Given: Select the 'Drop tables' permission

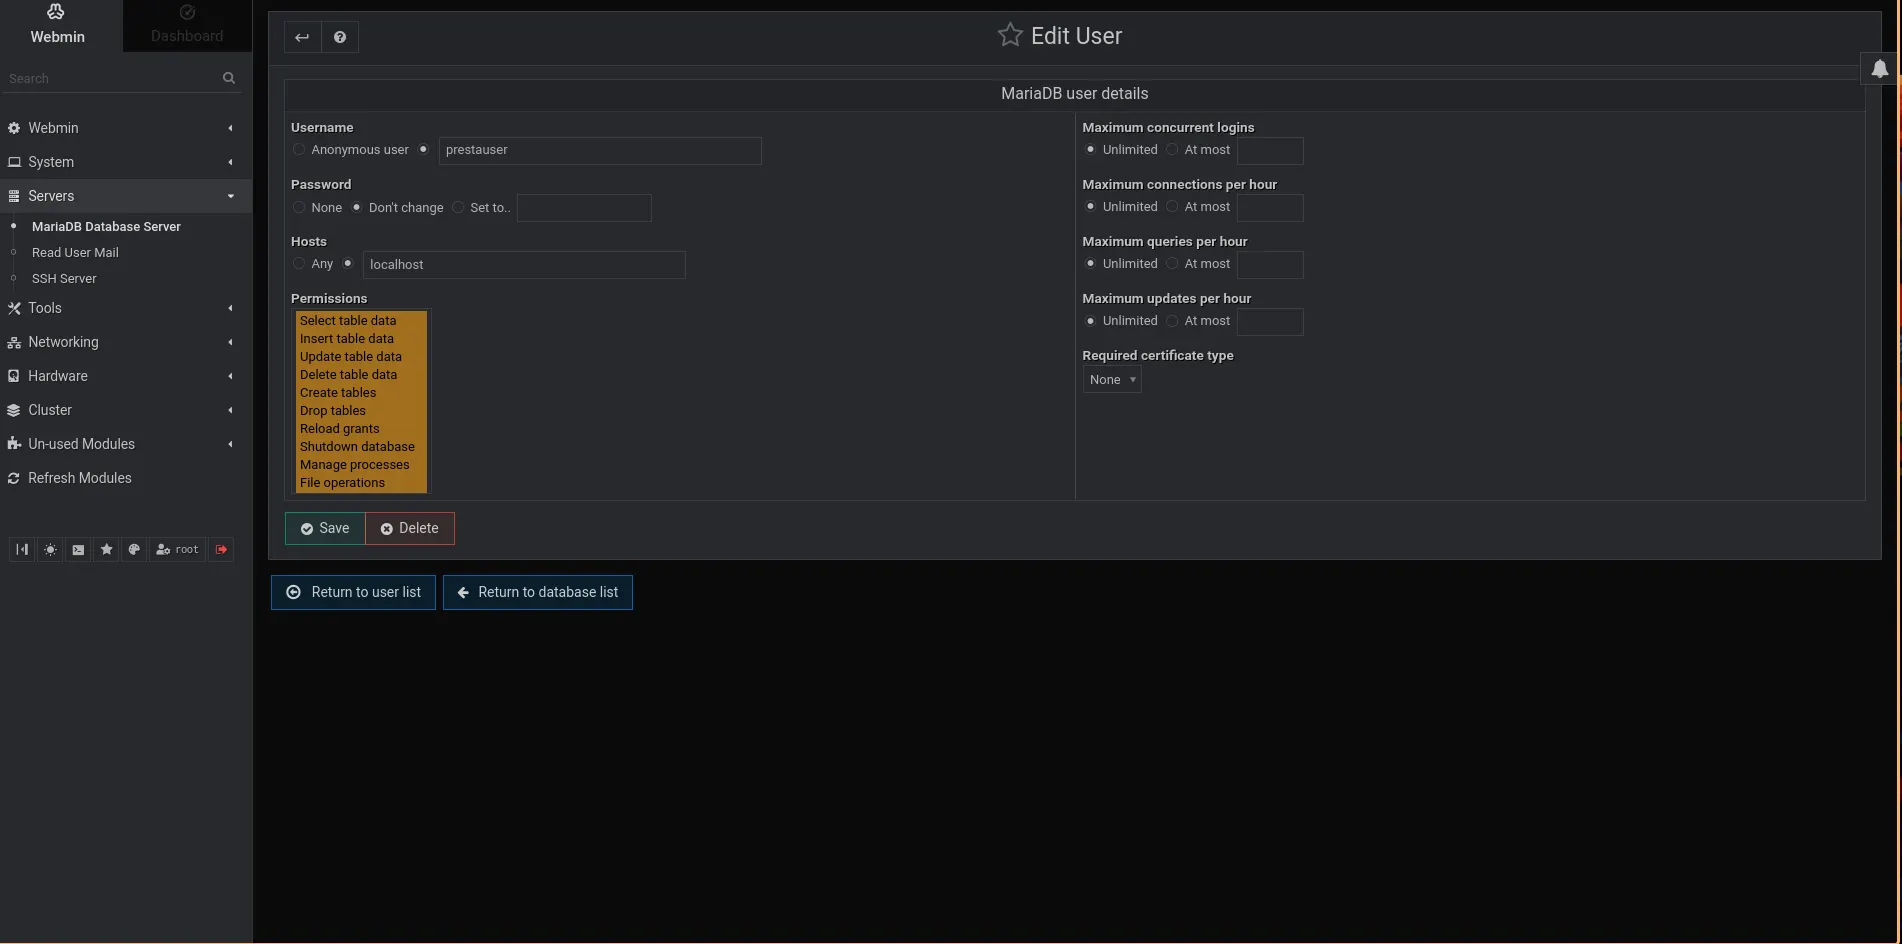Looking at the screenshot, I should point(361,411).
